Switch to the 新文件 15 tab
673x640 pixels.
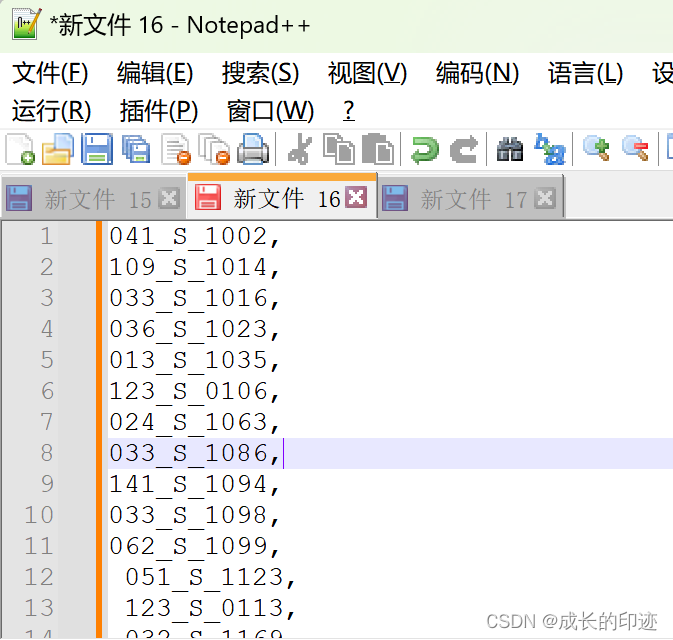click(94, 199)
